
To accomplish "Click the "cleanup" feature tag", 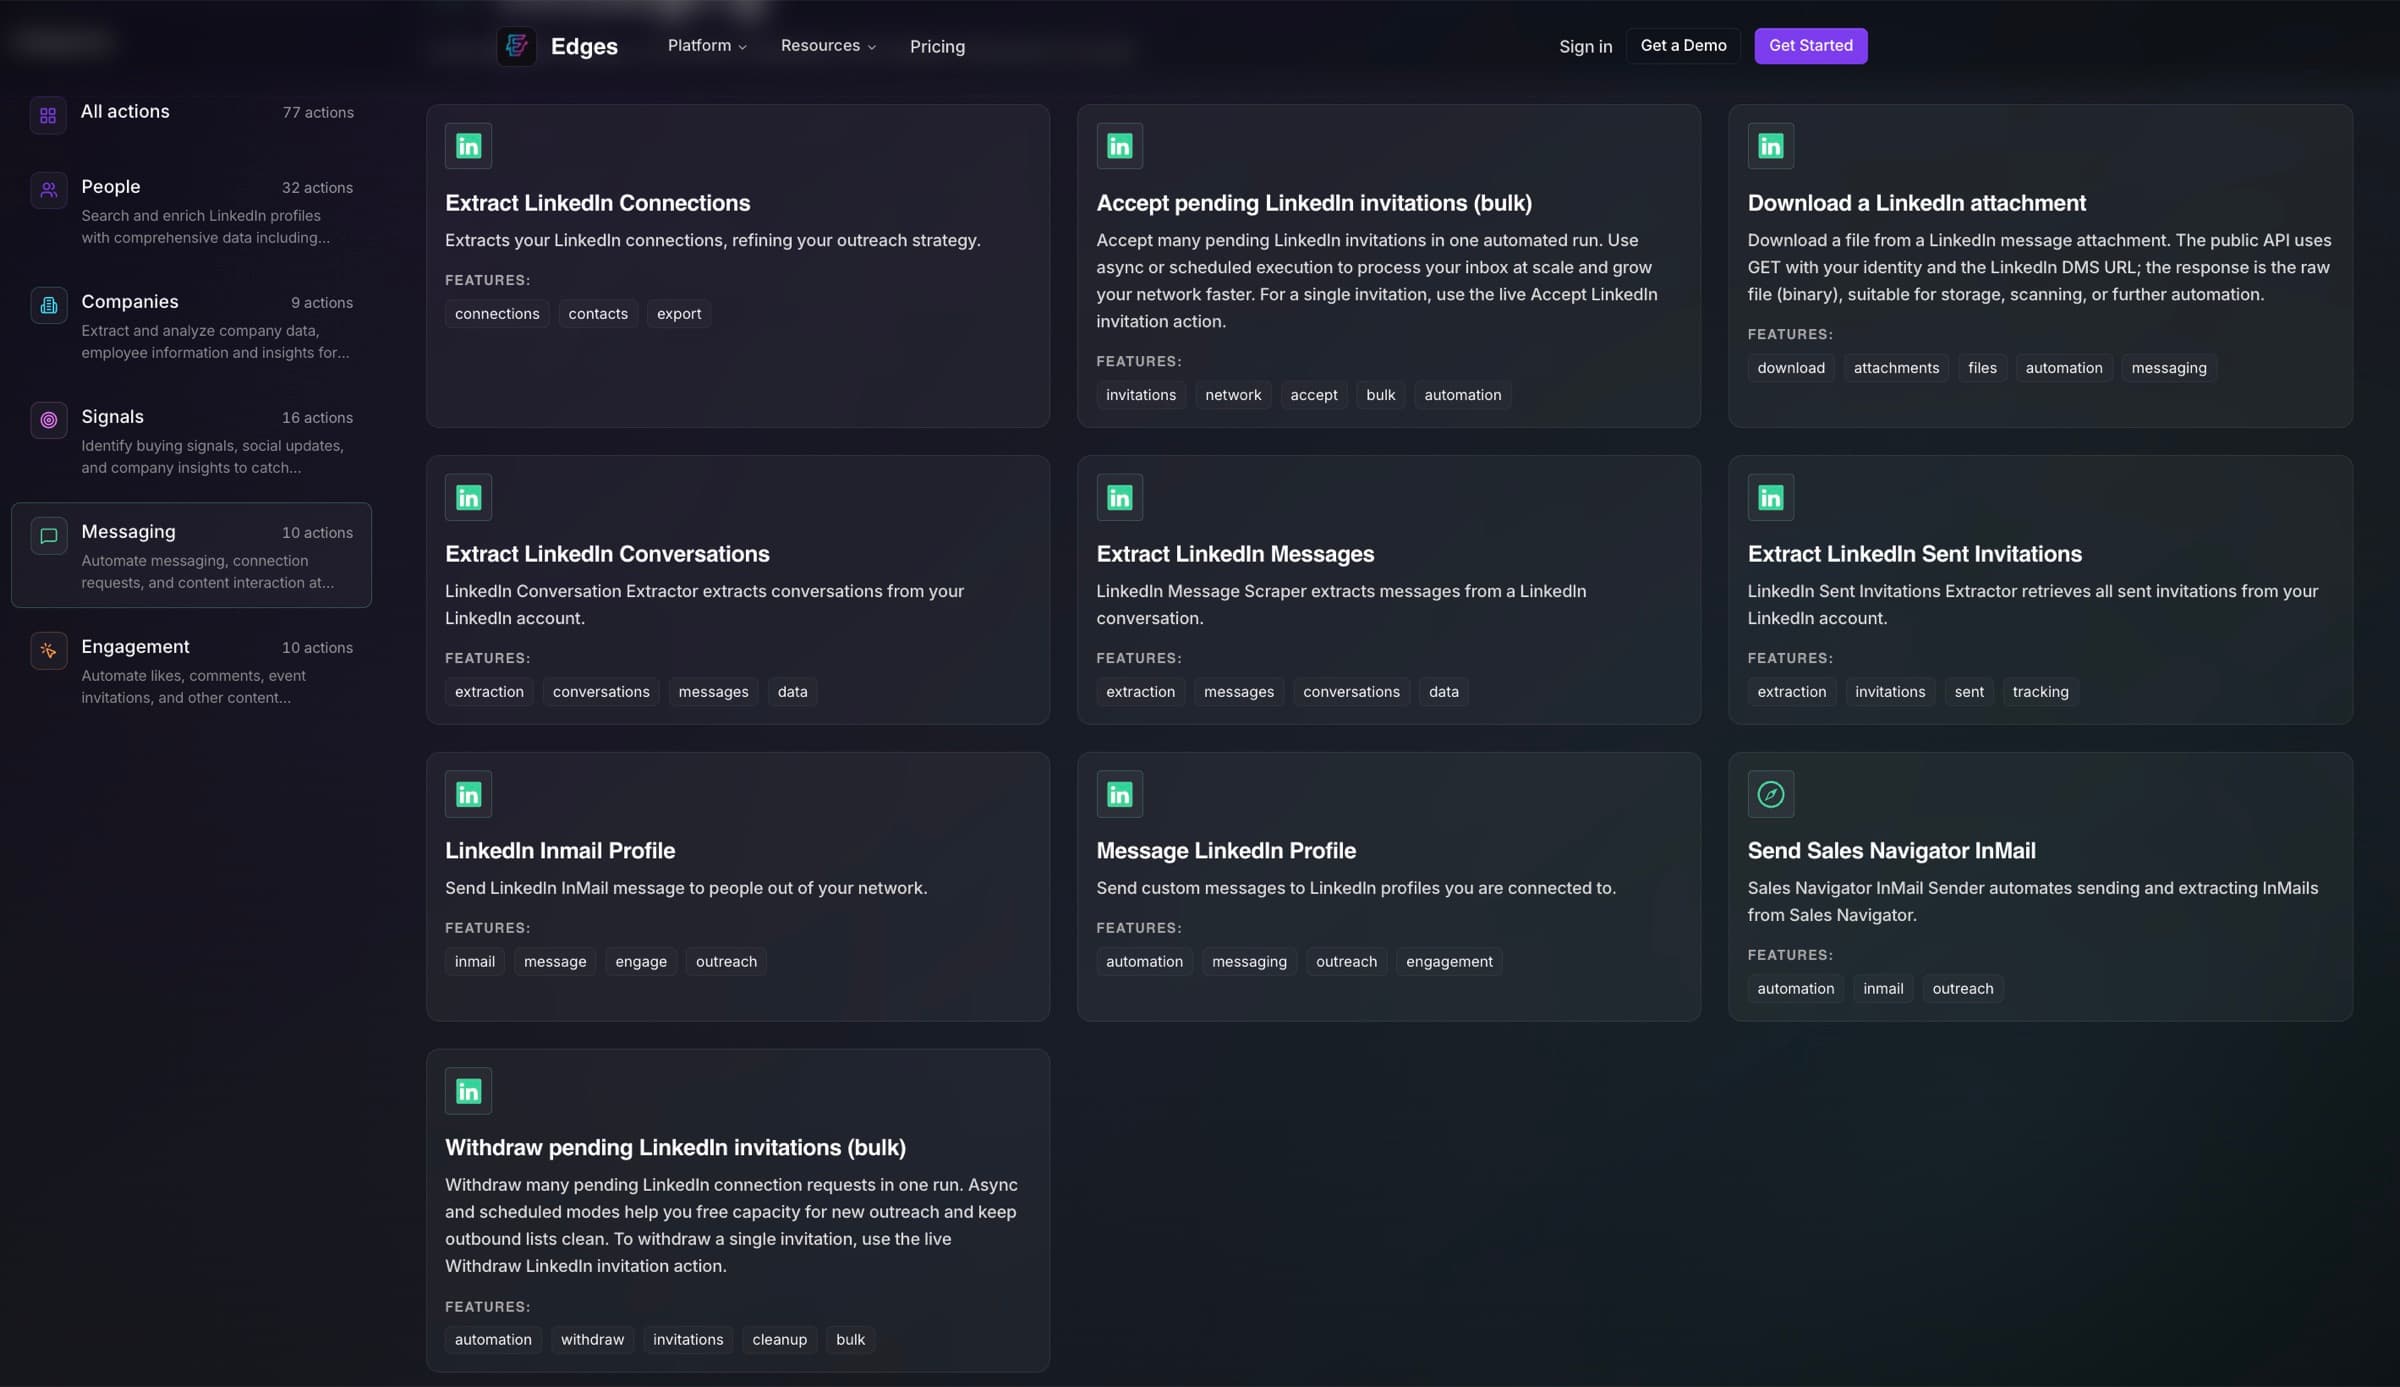I will (779, 1340).
